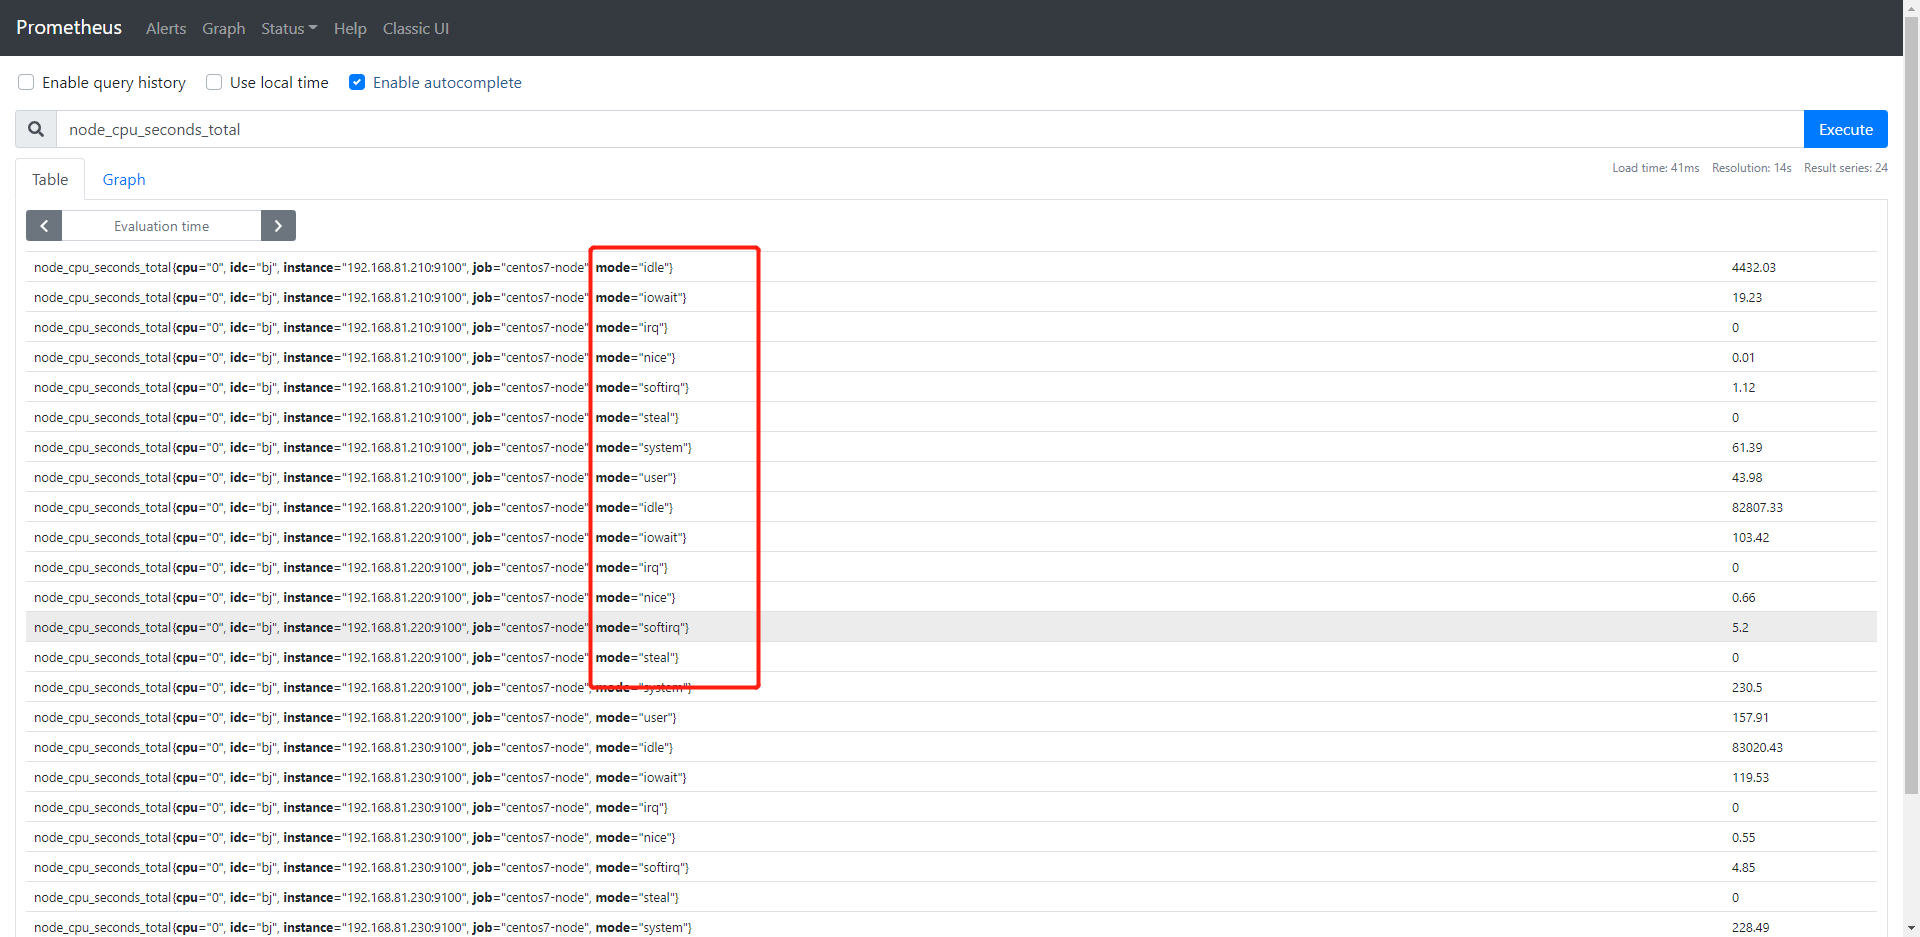Open the Alerts page
The height and width of the screenshot is (937, 1920).
(x=165, y=28)
